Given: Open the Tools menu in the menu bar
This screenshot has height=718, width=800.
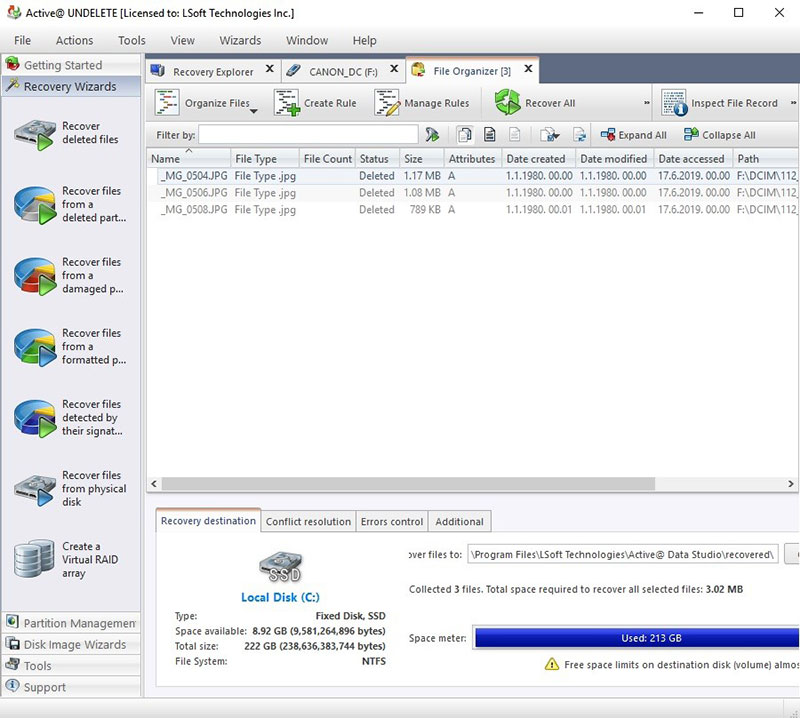Looking at the screenshot, I should (x=132, y=40).
